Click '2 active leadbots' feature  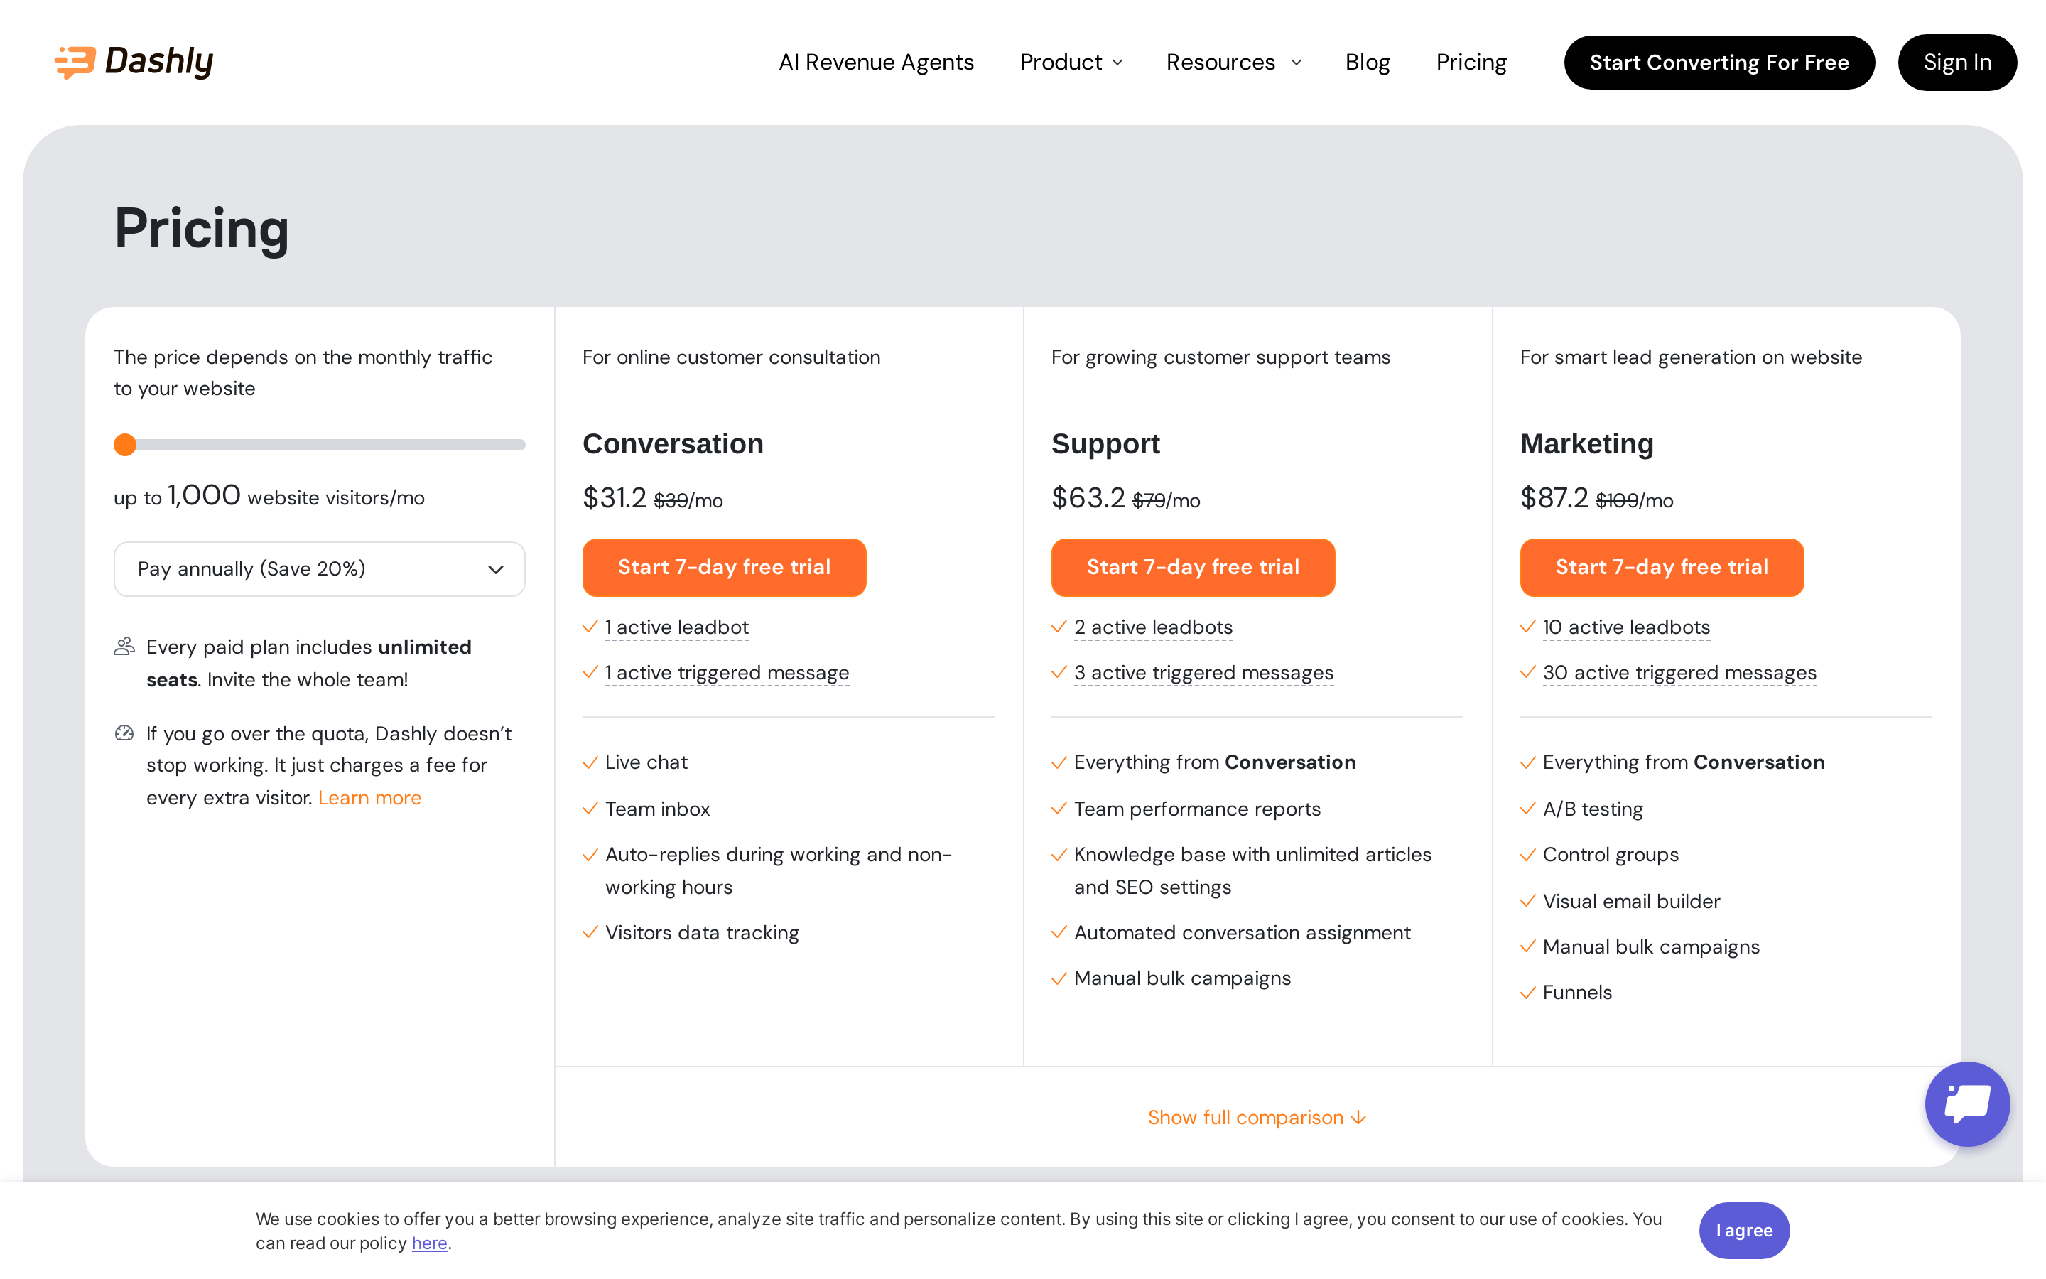pyautogui.click(x=1153, y=627)
